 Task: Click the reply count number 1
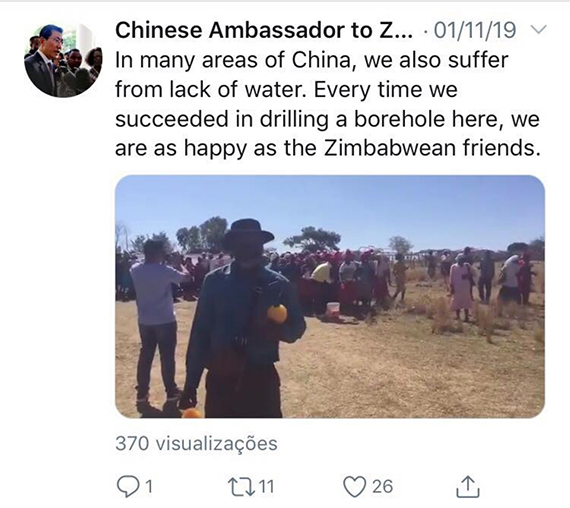pos(148,487)
